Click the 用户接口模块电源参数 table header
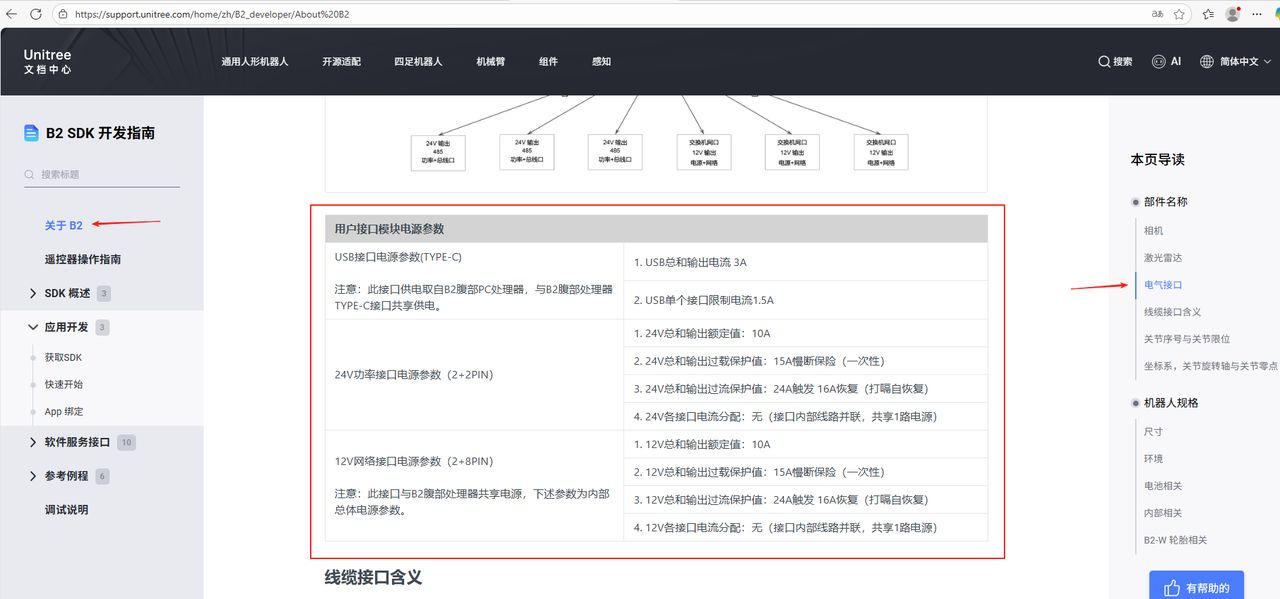 (x=656, y=229)
